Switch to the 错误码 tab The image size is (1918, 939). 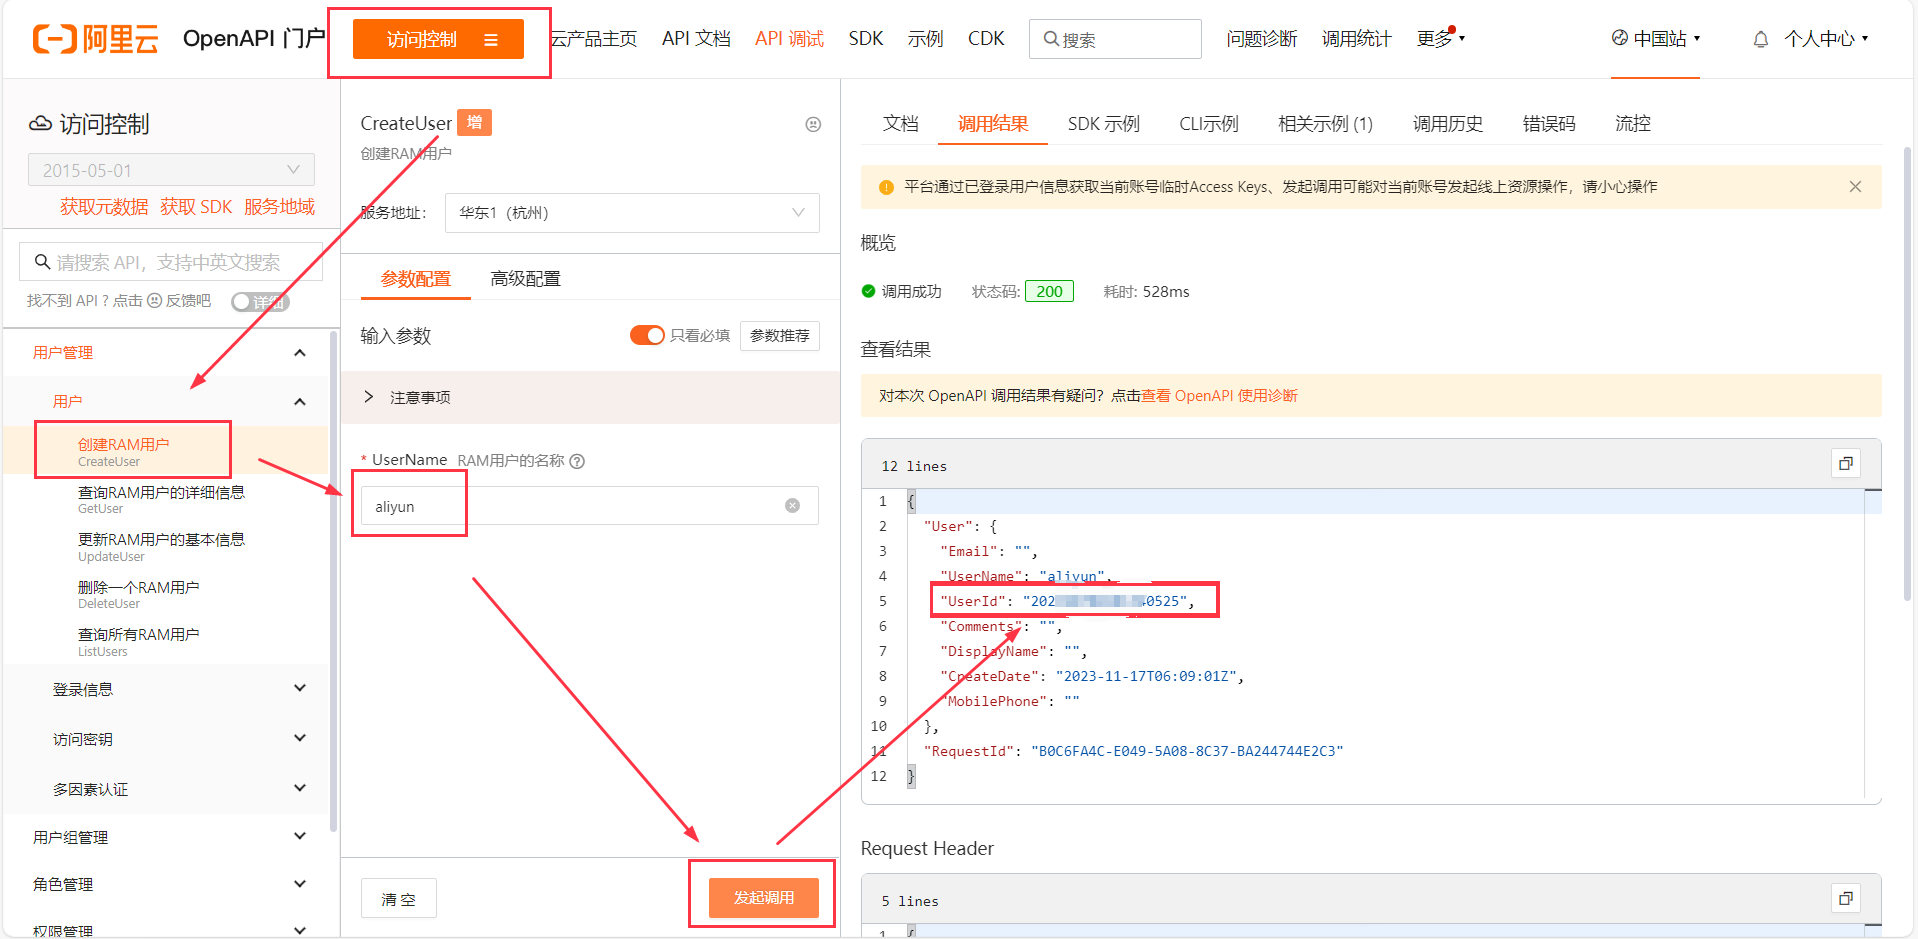[x=1548, y=123]
